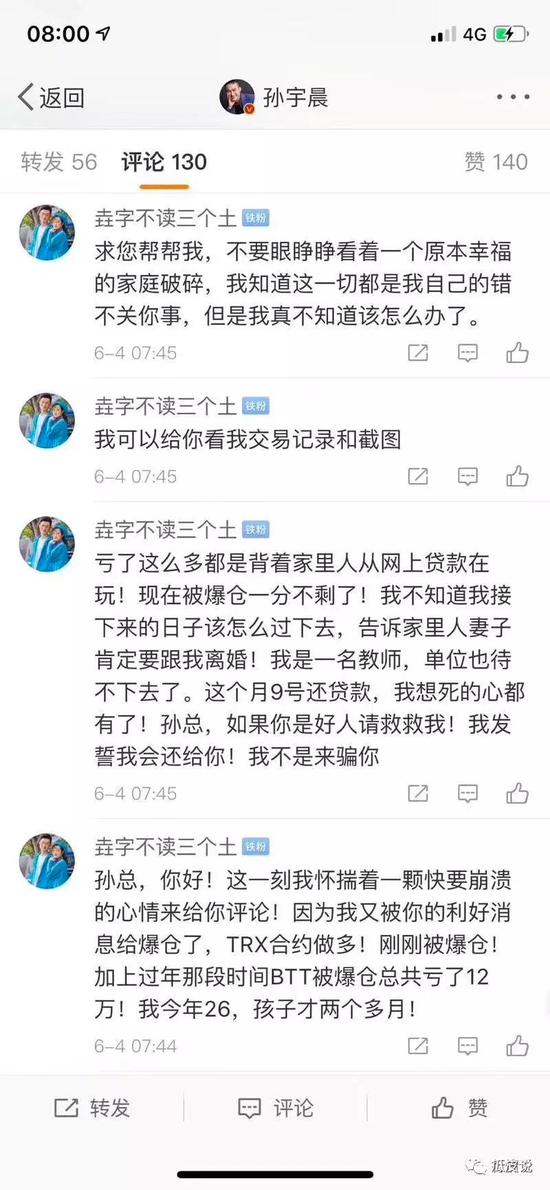Screen dimensions: 550x1190
Task: Tap the 返回 back arrow
Action: (50, 97)
